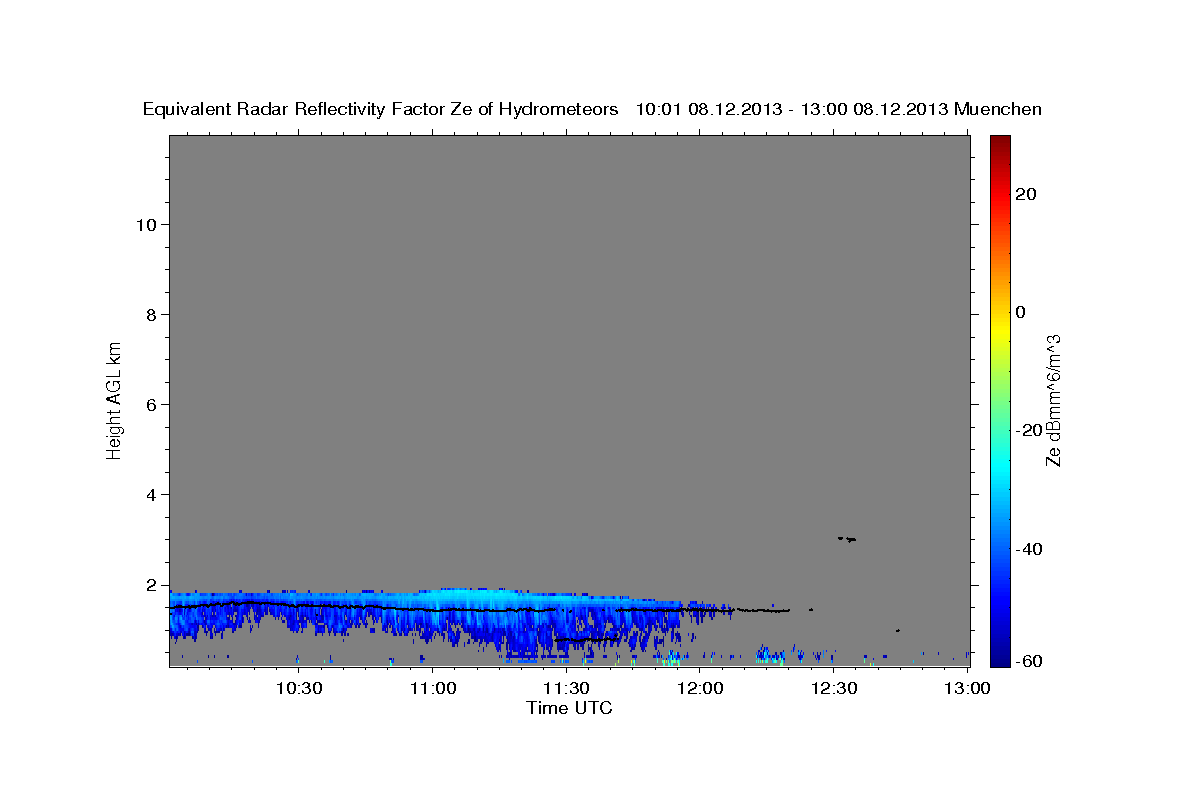Click the 'Ze dBmm^6/m^3' colorbar unit label
Image resolution: width=1200 pixels, height=800 pixels.
coord(1052,400)
